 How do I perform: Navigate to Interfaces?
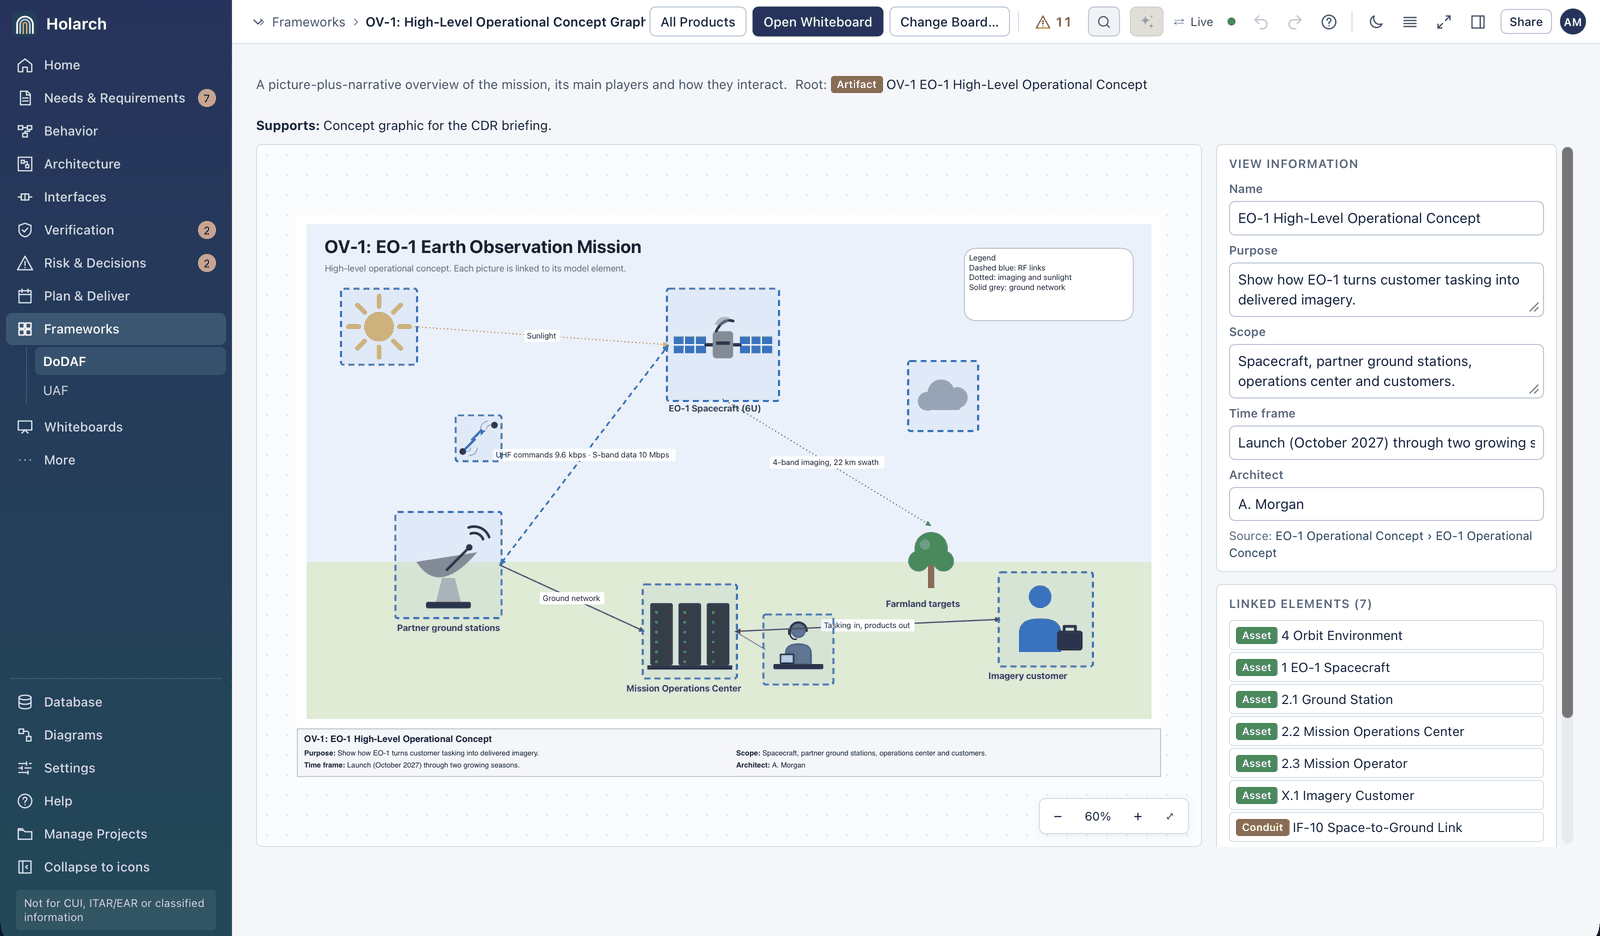[x=116, y=197]
